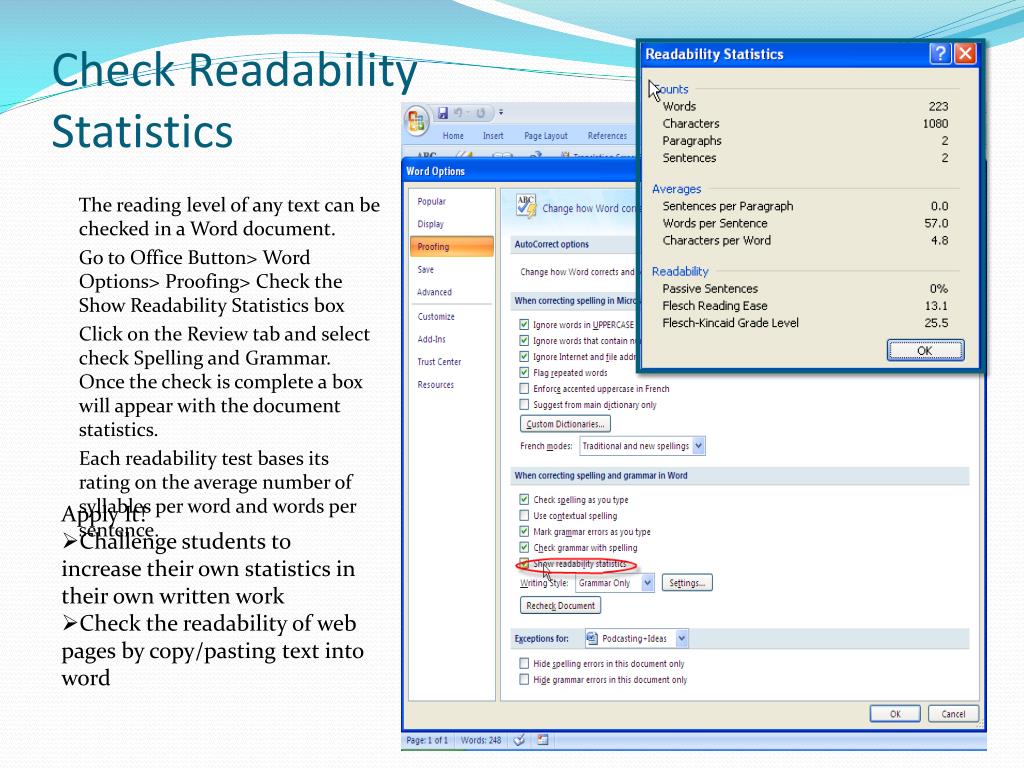The image size is (1024, 768).
Task: Open the Insert ribbon tab
Action: coord(493,136)
